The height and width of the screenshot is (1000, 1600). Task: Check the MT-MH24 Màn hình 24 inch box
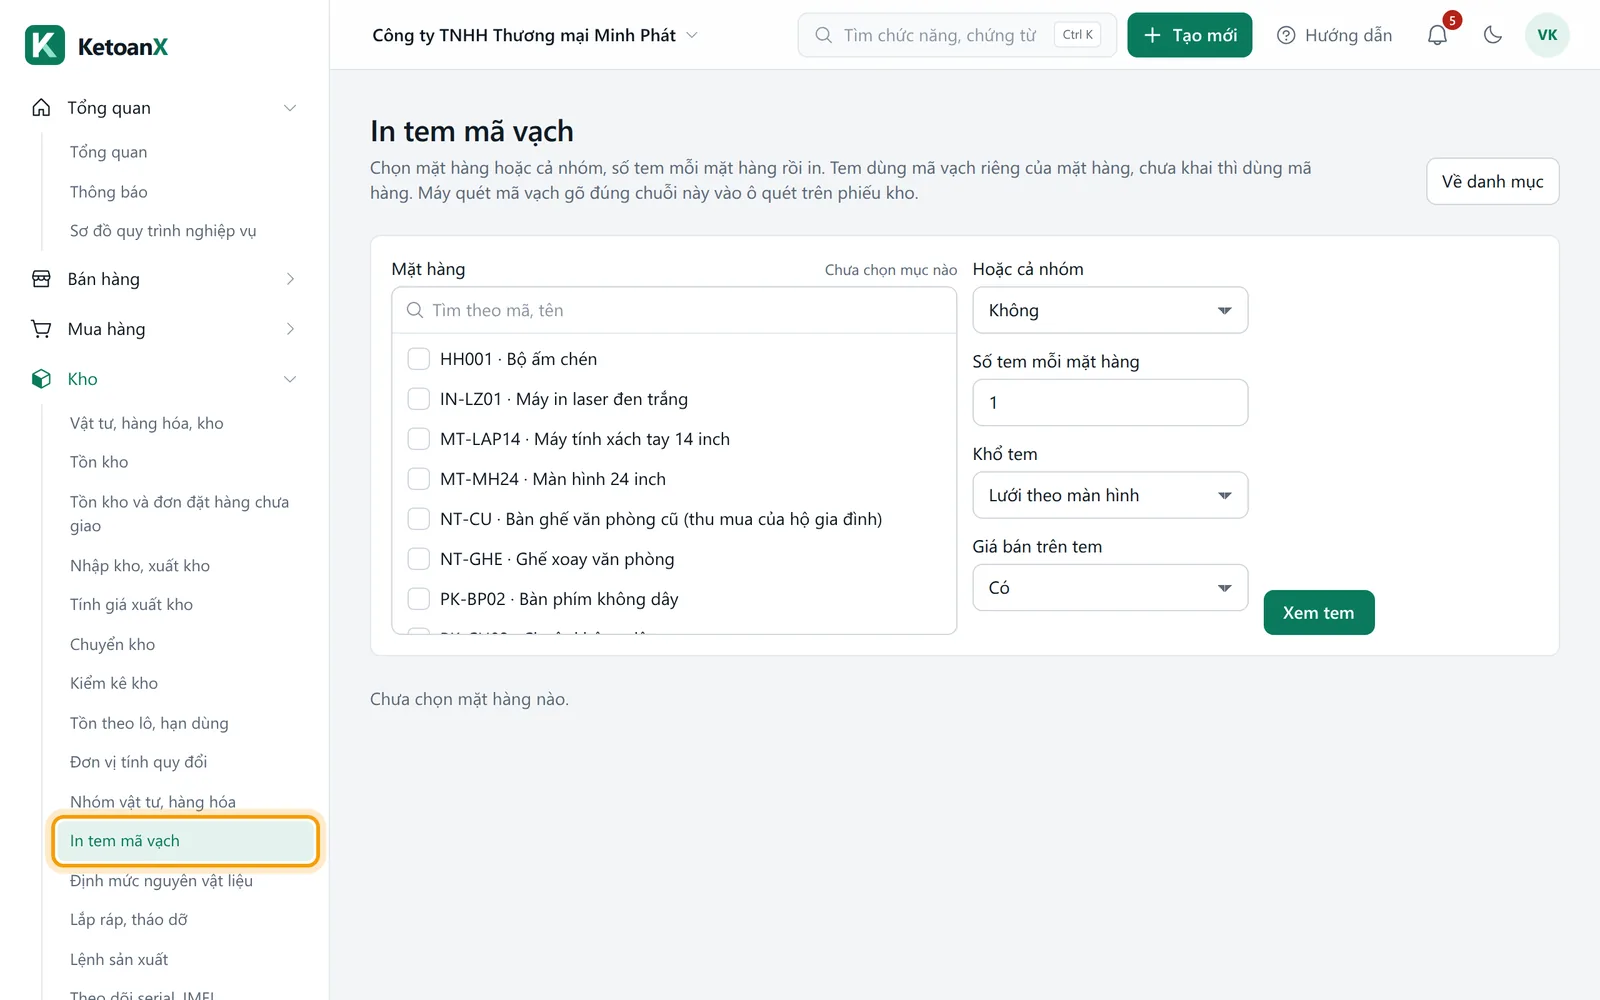tap(419, 479)
